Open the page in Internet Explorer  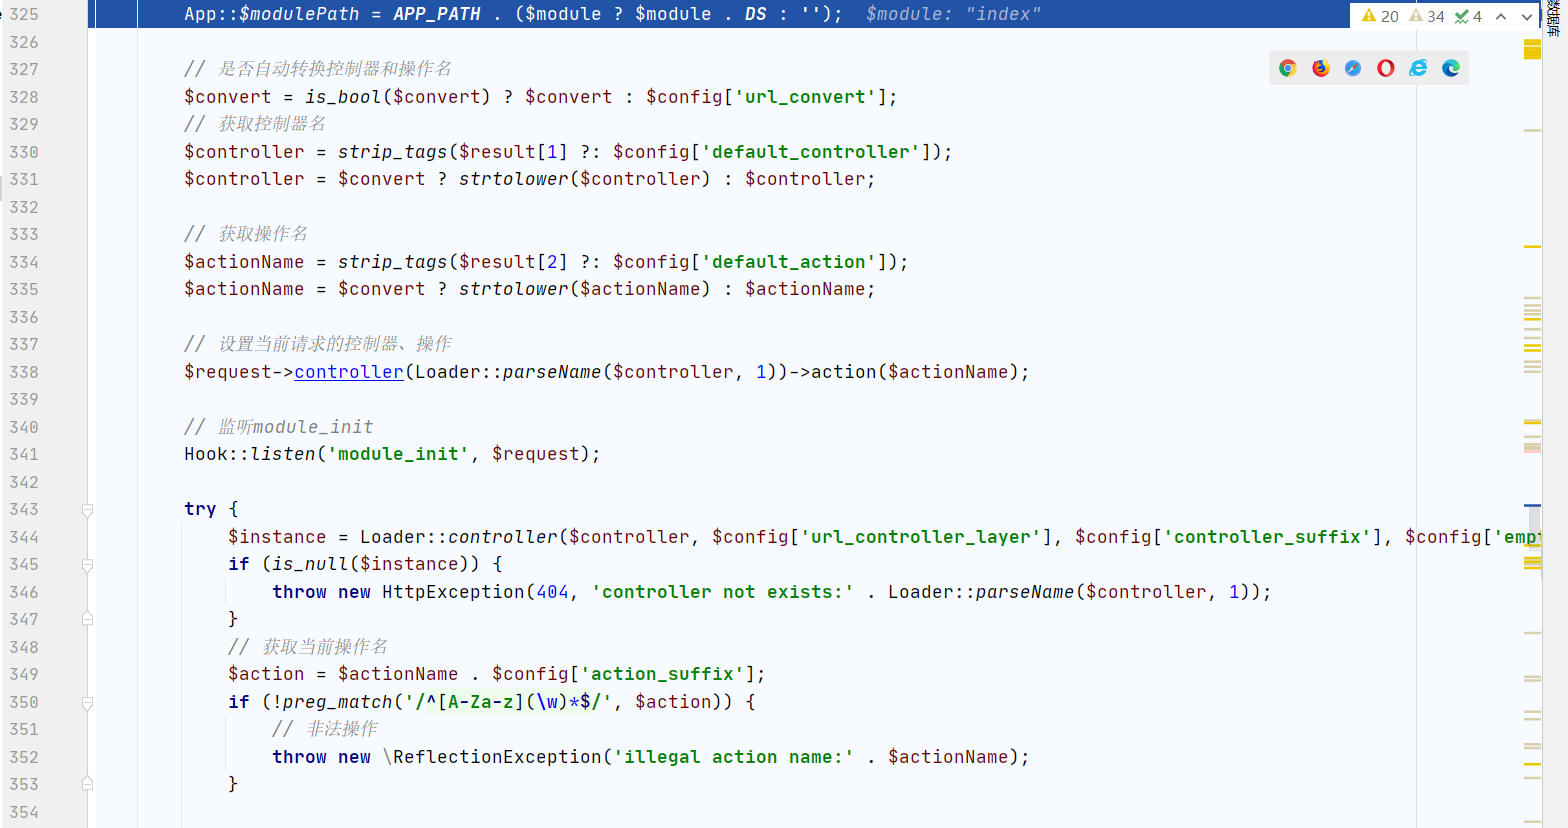(x=1418, y=68)
